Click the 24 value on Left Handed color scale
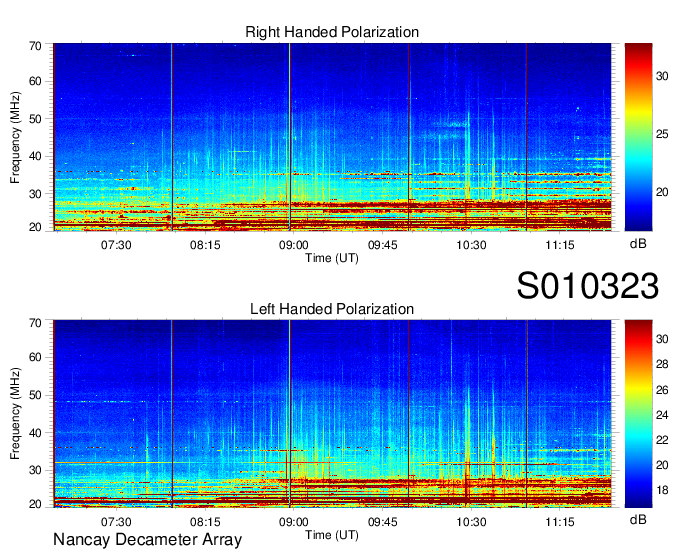The height and width of the screenshot is (552, 680). click(x=662, y=415)
